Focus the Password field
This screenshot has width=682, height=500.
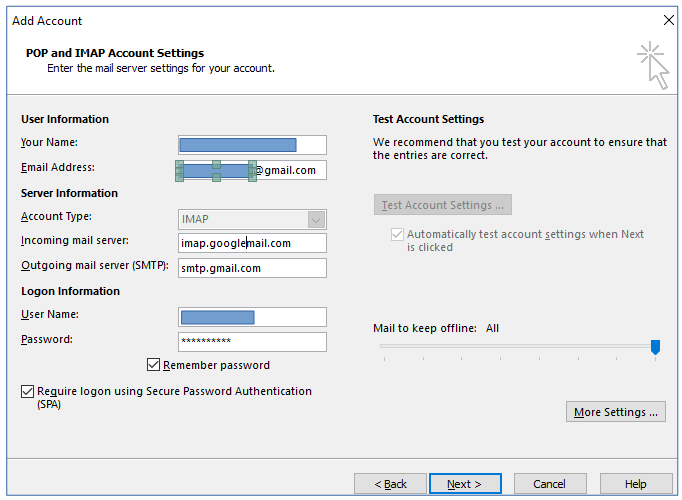pos(252,341)
